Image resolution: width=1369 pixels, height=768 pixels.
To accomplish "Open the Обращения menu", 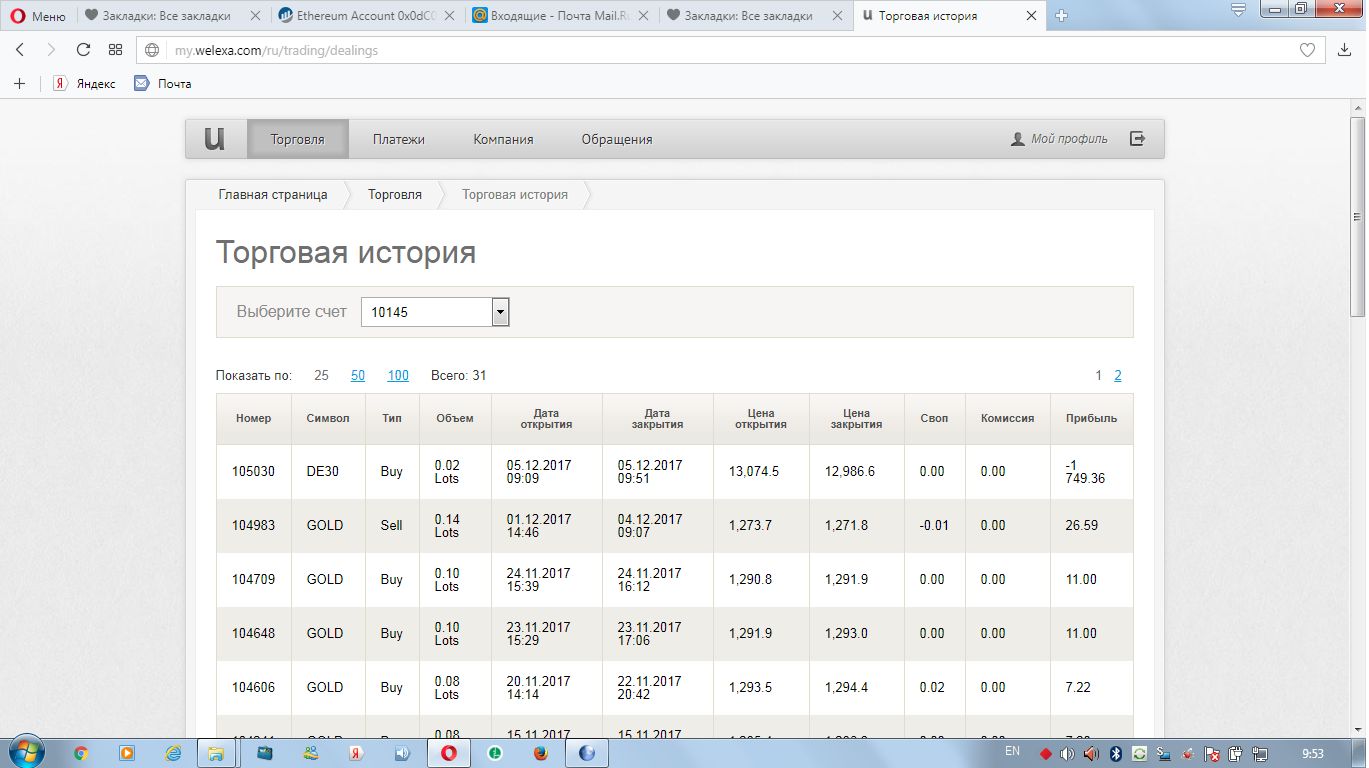I will point(617,139).
